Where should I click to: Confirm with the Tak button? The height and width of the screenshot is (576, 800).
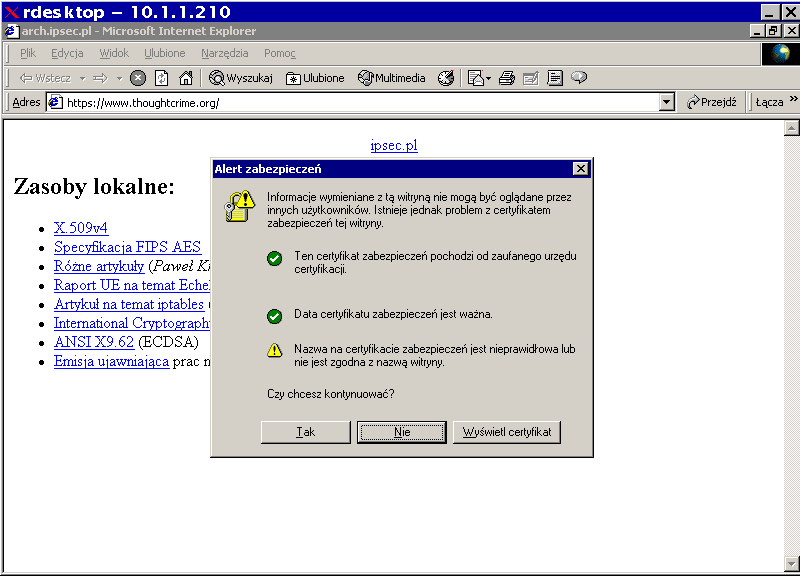pyautogui.click(x=306, y=432)
